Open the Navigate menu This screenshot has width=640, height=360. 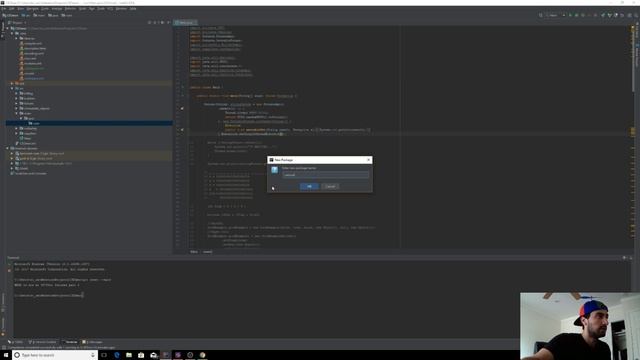(x=32, y=9)
